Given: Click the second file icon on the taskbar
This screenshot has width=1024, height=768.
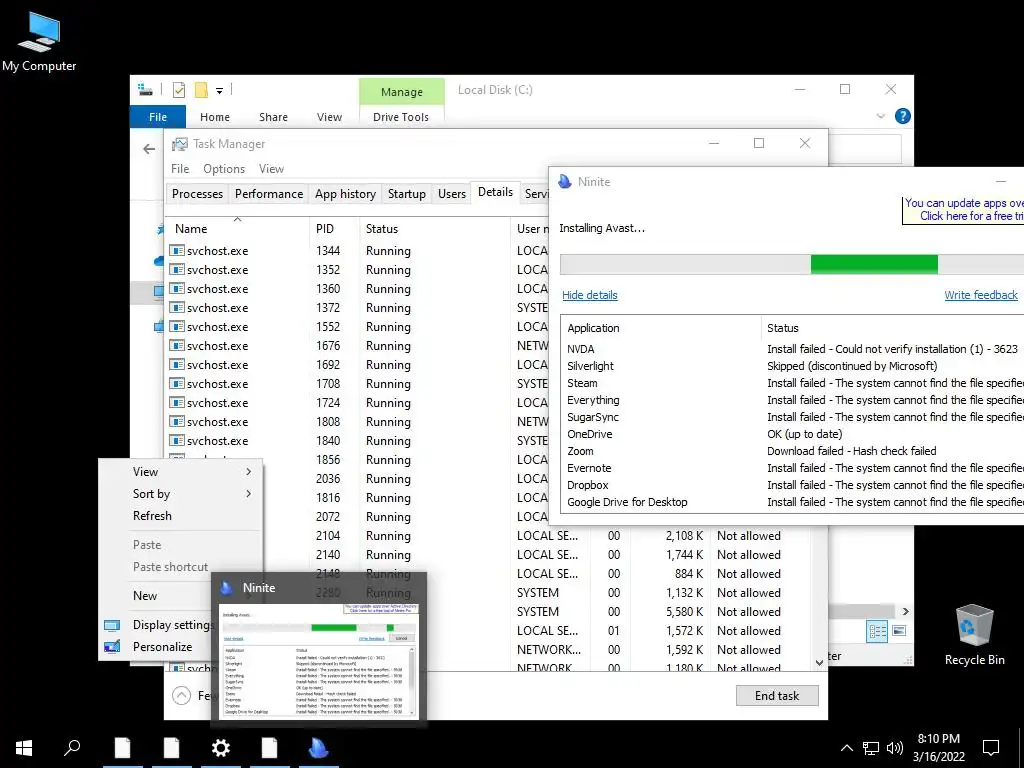Looking at the screenshot, I should (x=171, y=748).
